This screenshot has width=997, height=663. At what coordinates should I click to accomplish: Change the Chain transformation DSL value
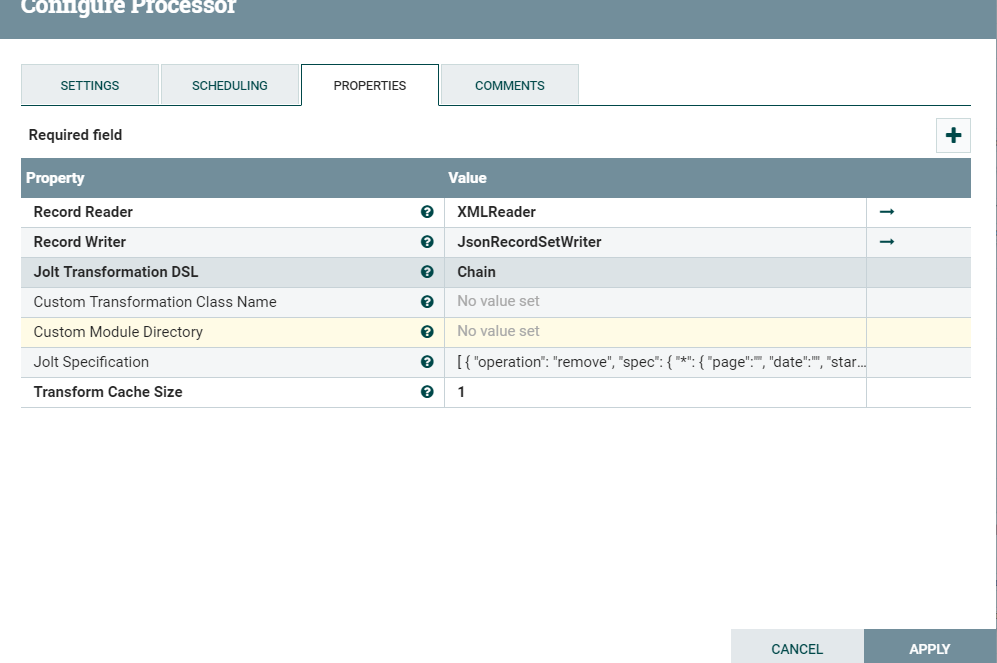point(655,272)
